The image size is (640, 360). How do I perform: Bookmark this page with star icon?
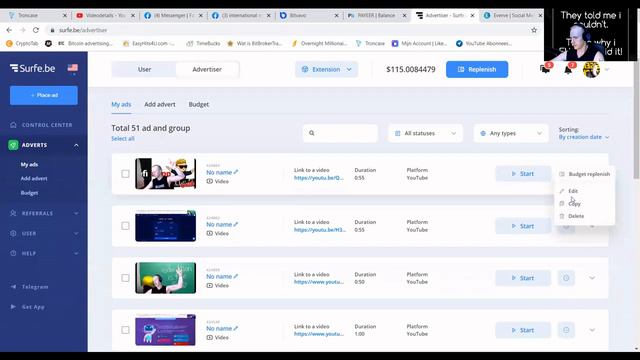(534, 30)
